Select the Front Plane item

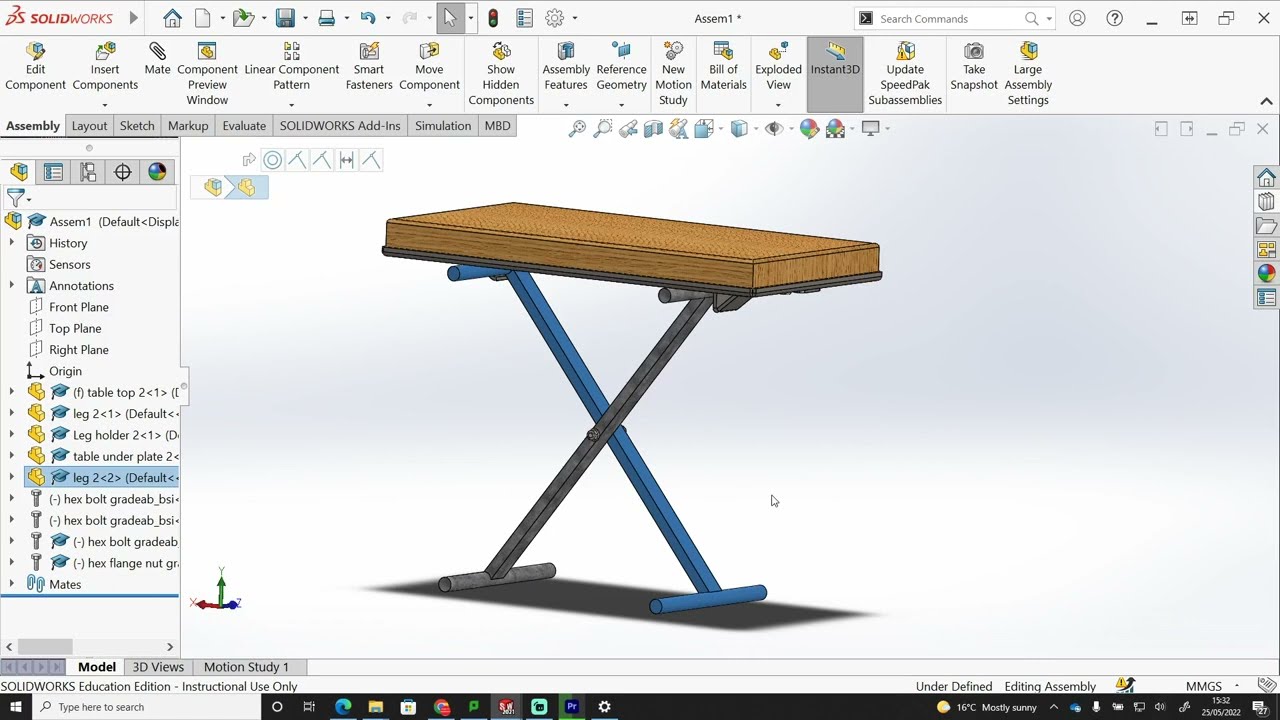(x=79, y=307)
